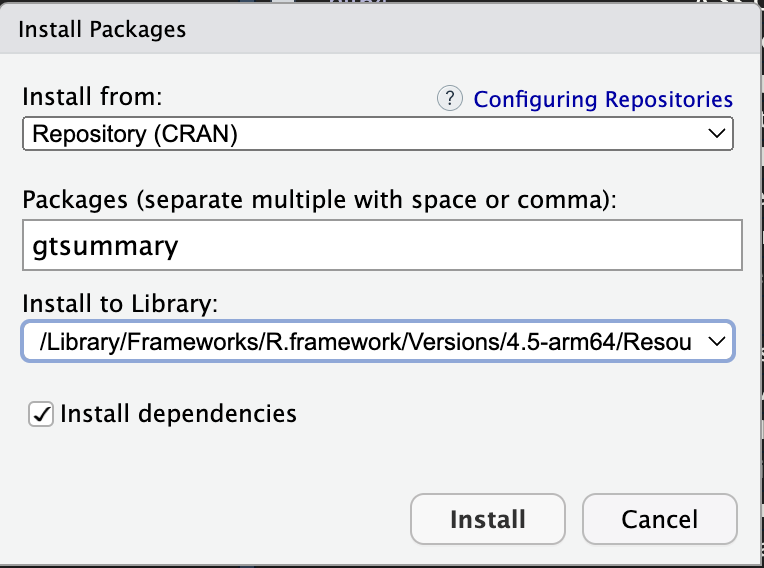This screenshot has width=764, height=568.
Task: Click the Install from: label
Action: click(x=92, y=96)
